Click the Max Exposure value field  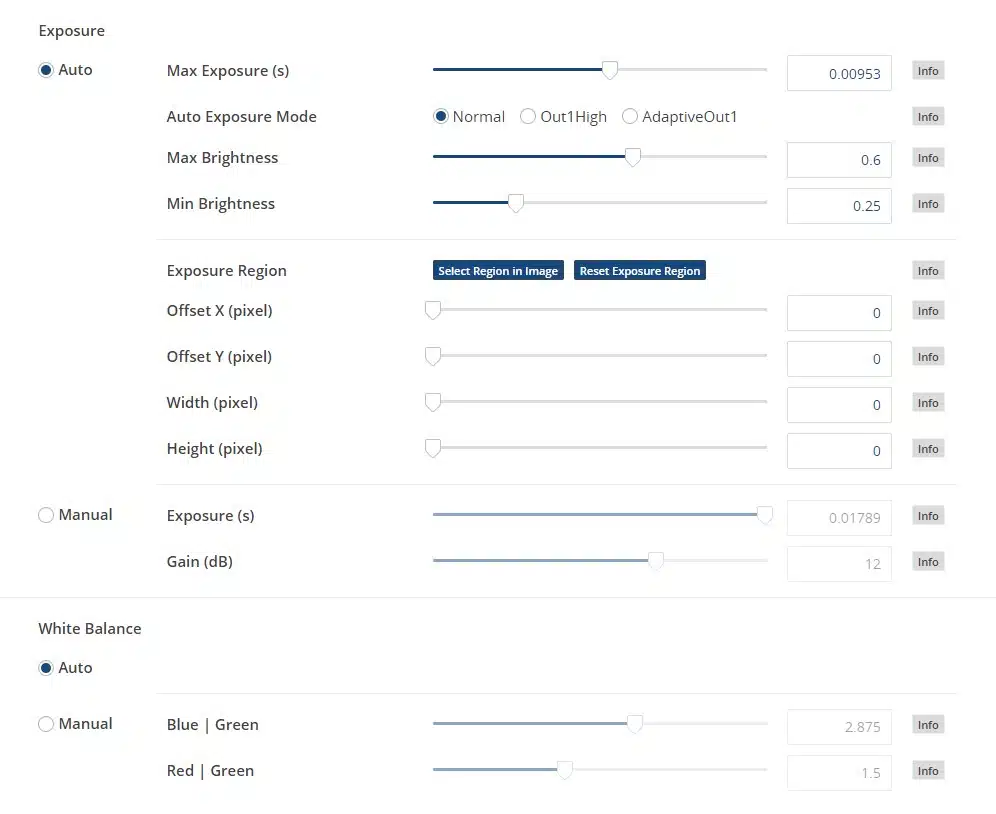[x=839, y=73]
